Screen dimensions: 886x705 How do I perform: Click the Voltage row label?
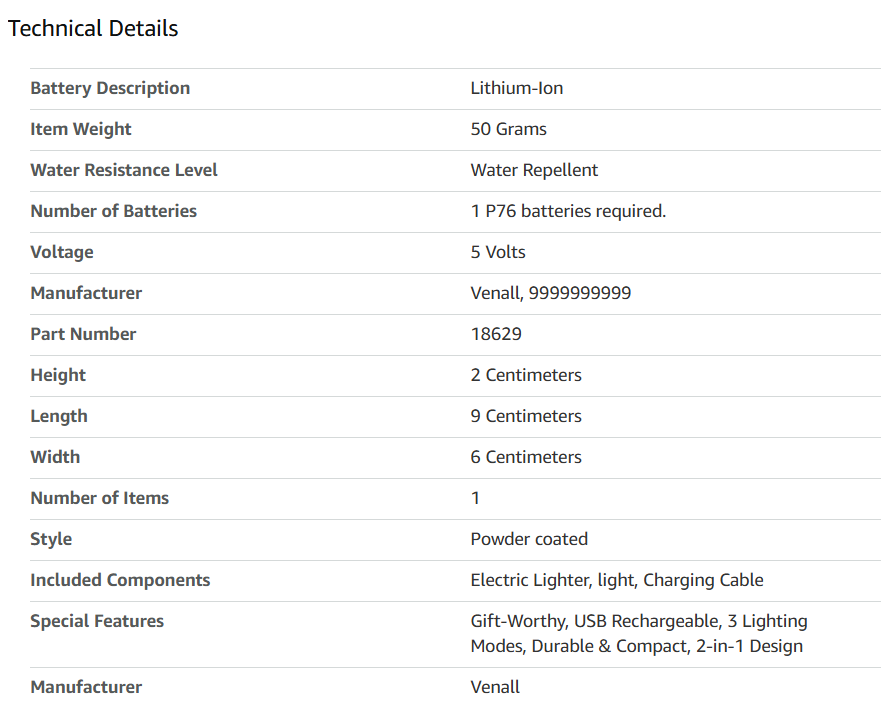62,252
